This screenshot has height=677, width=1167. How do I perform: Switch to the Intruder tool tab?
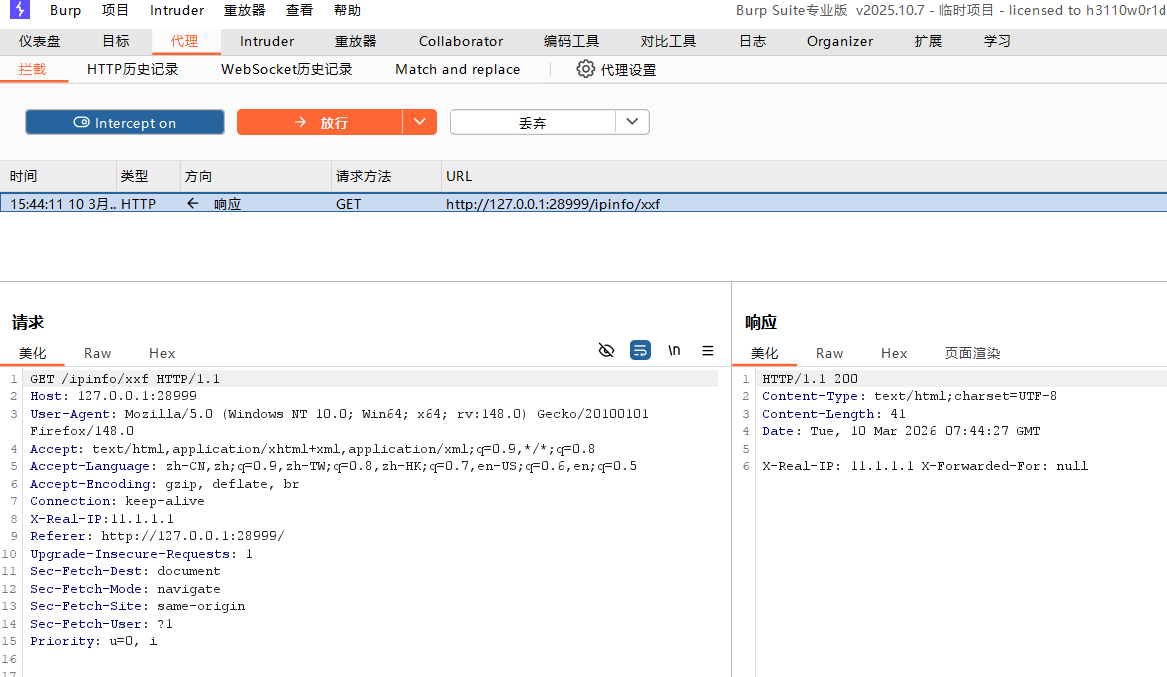[x=266, y=42]
